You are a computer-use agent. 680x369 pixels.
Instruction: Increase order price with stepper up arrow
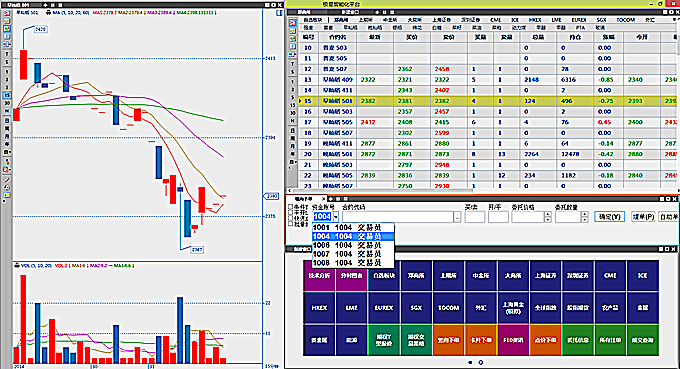coord(548,214)
